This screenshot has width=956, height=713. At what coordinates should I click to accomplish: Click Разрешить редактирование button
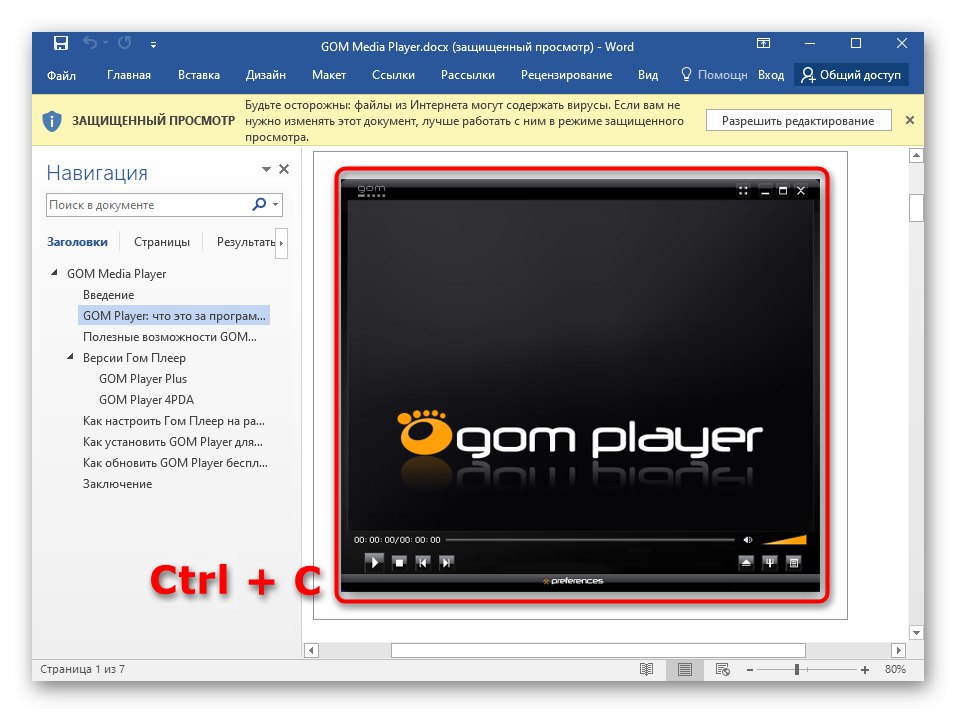click(x=798, y=121)
